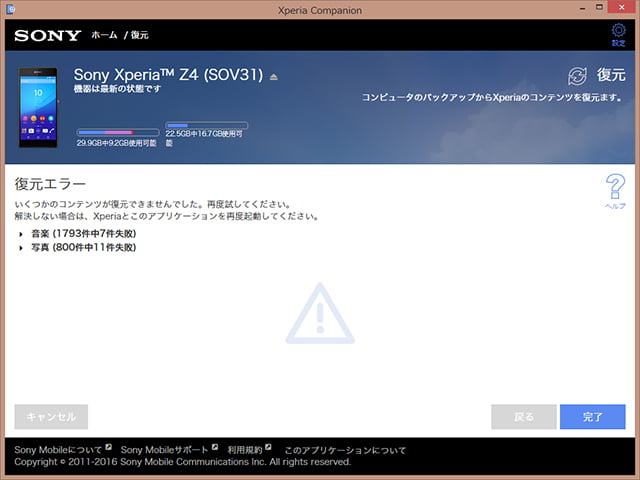
Task: Open the 設定 gear icon
Action: (617, 33)
